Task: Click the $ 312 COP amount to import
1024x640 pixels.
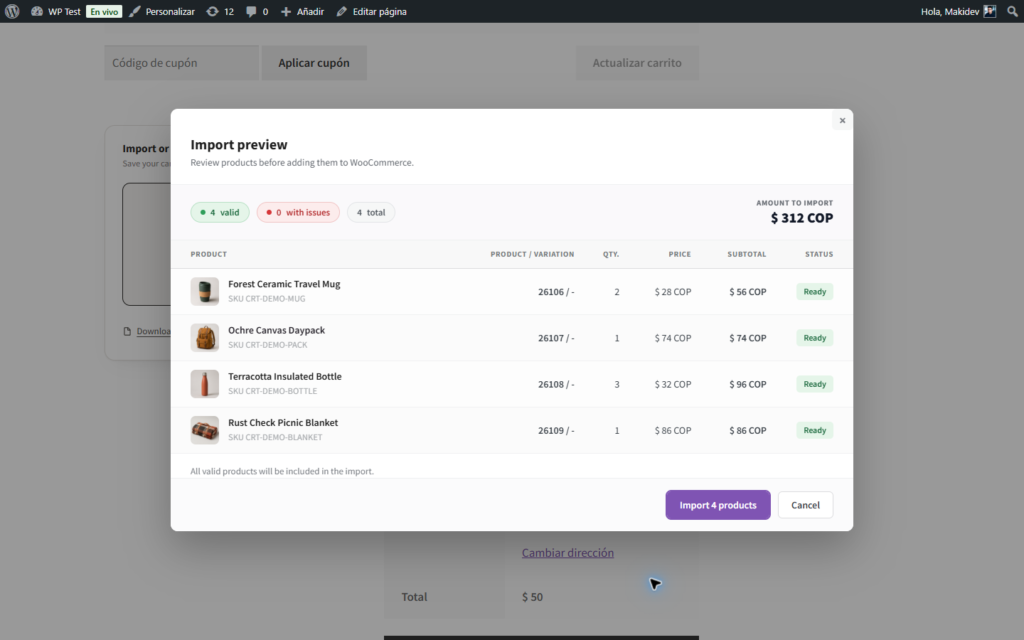Action: pyautogui.click(x=802, y=218)
